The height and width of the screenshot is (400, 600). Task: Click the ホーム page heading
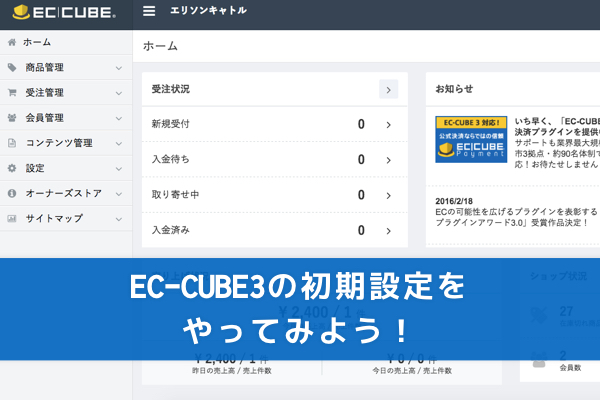[160, 46]
